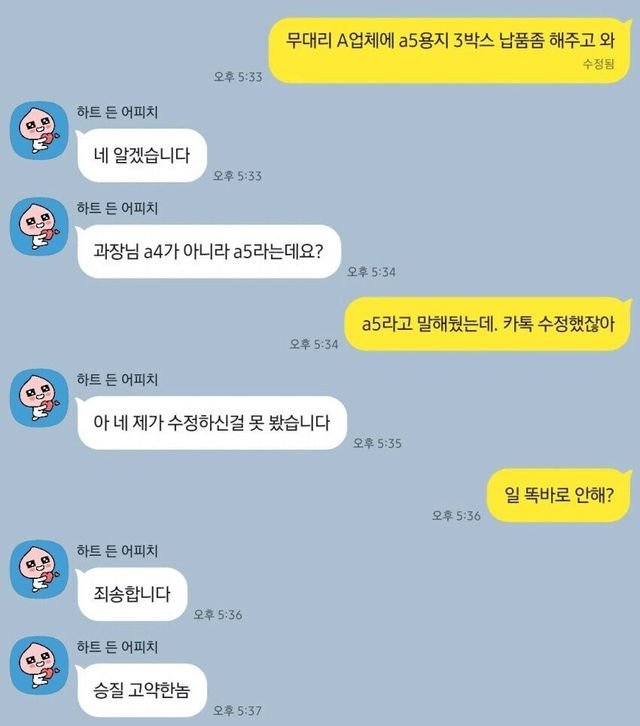Tap the avatar beside '못 봤습니다' message
The height and width of the screenshot is (726, 640).
coord(39,398)
